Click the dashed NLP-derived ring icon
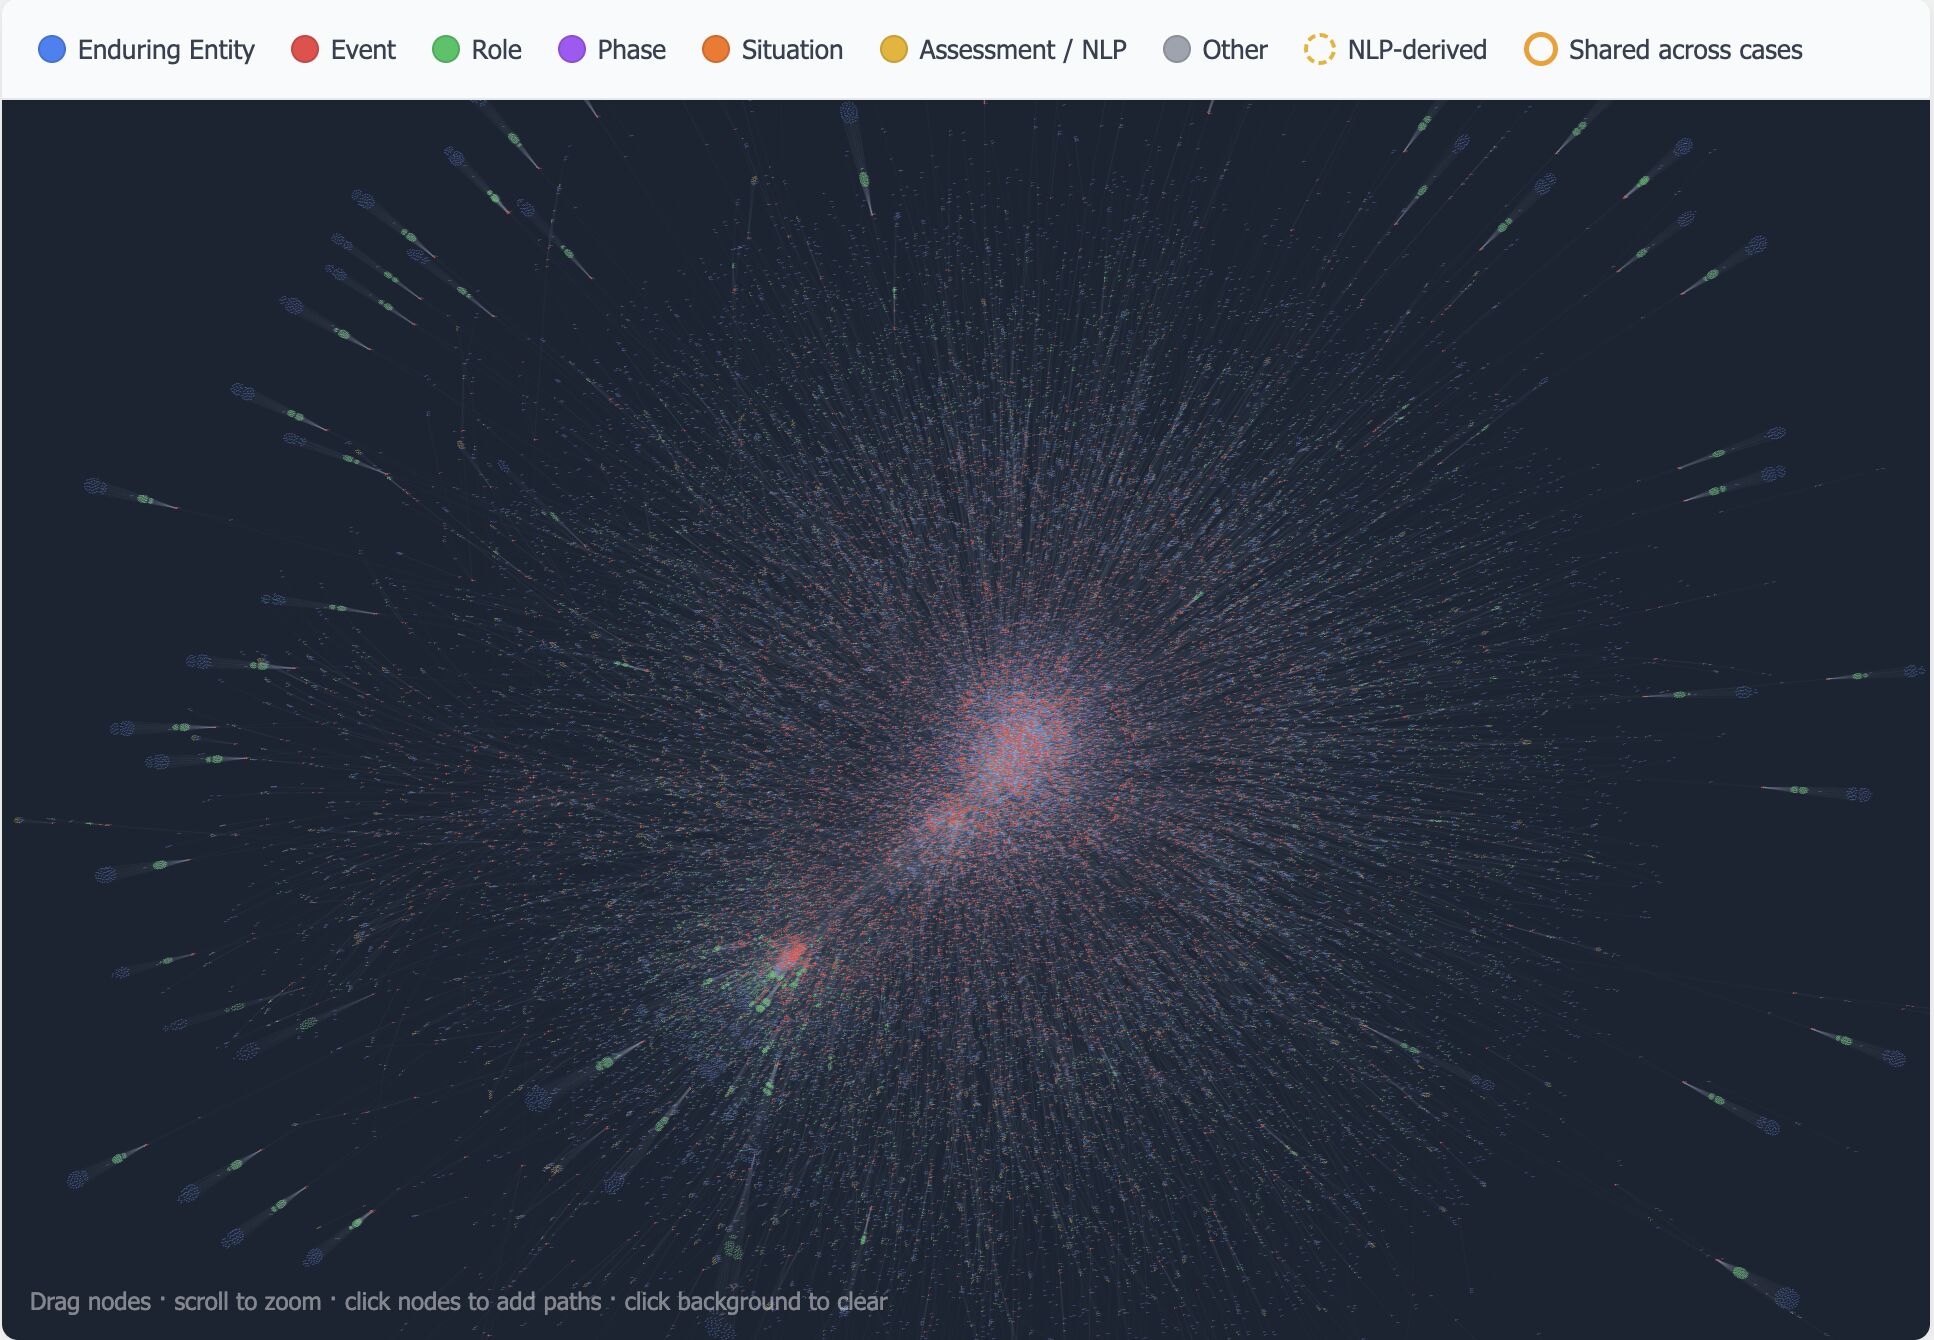 pos(1320,49)
